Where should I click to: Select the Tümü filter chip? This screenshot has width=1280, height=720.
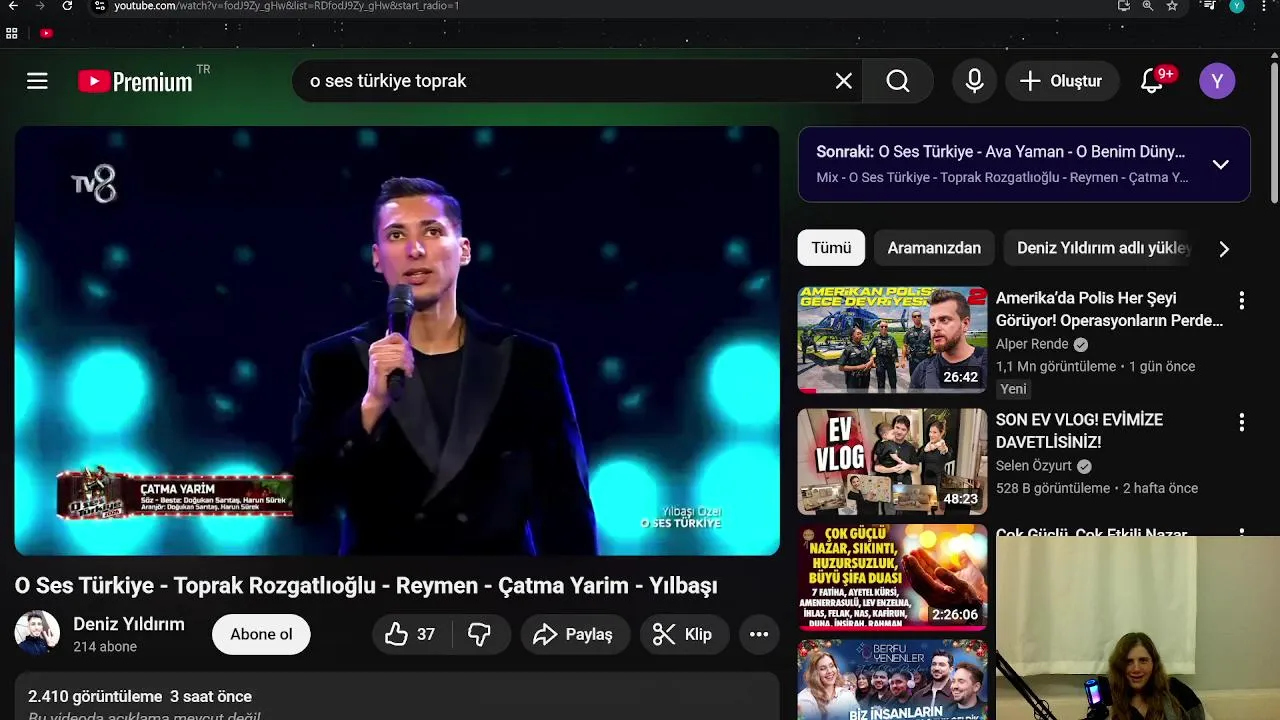pyautogui.click(x=831, y=248)
